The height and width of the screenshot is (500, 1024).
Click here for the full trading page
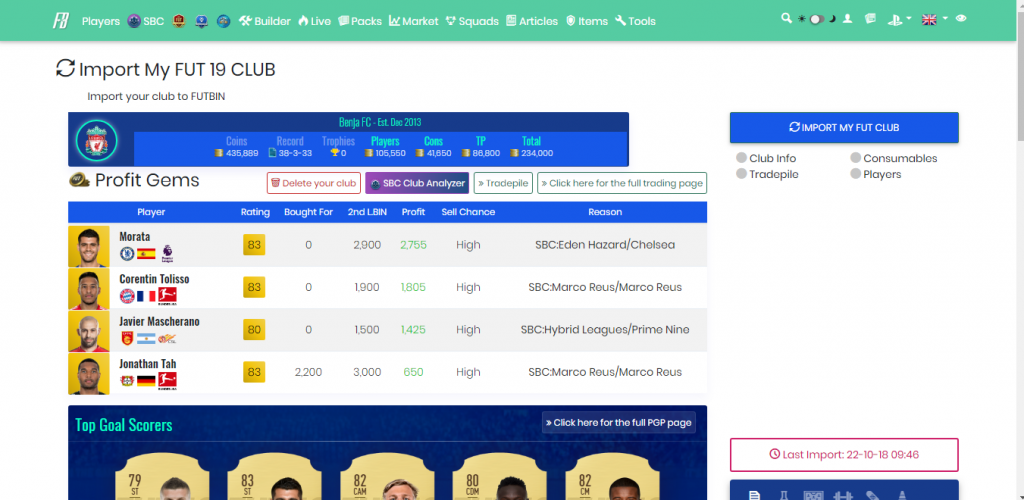tap(622, 183)
